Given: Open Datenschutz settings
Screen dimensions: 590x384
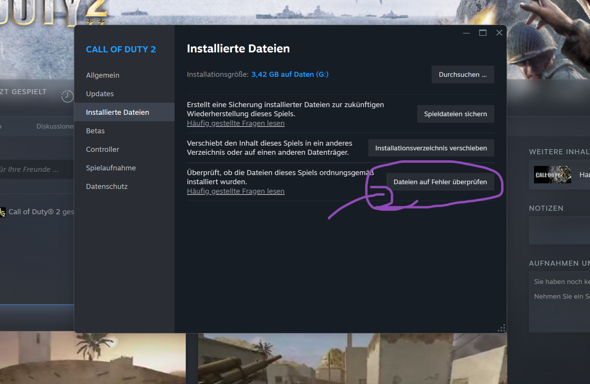Looking at the screenshot, I should (x=106, y=186).
